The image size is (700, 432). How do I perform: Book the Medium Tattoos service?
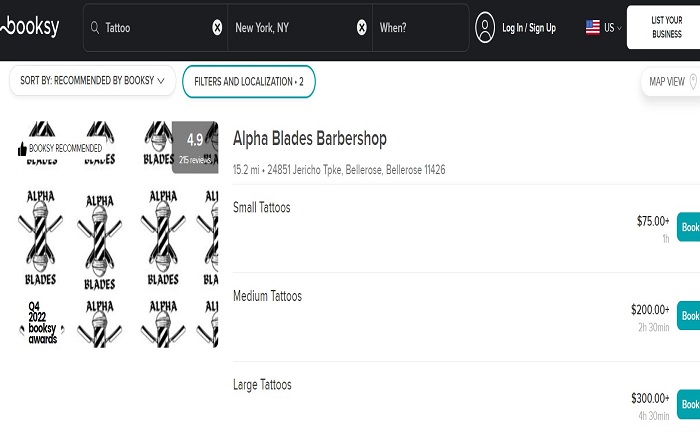(688, 316)
